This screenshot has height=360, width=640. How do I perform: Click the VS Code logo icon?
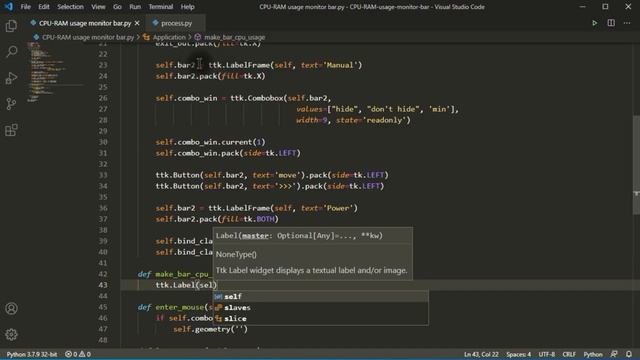(x=9, y=7)
